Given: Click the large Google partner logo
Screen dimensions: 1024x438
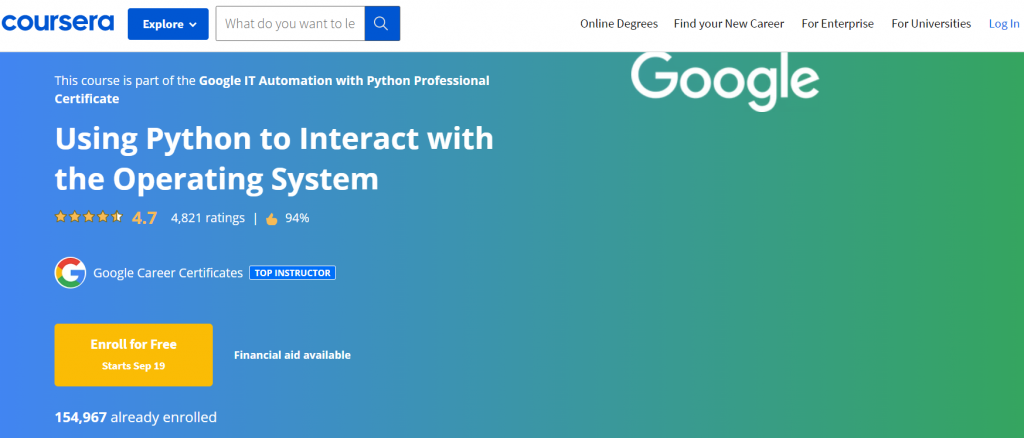Looking at the screenshot, I should click(725, 82).
